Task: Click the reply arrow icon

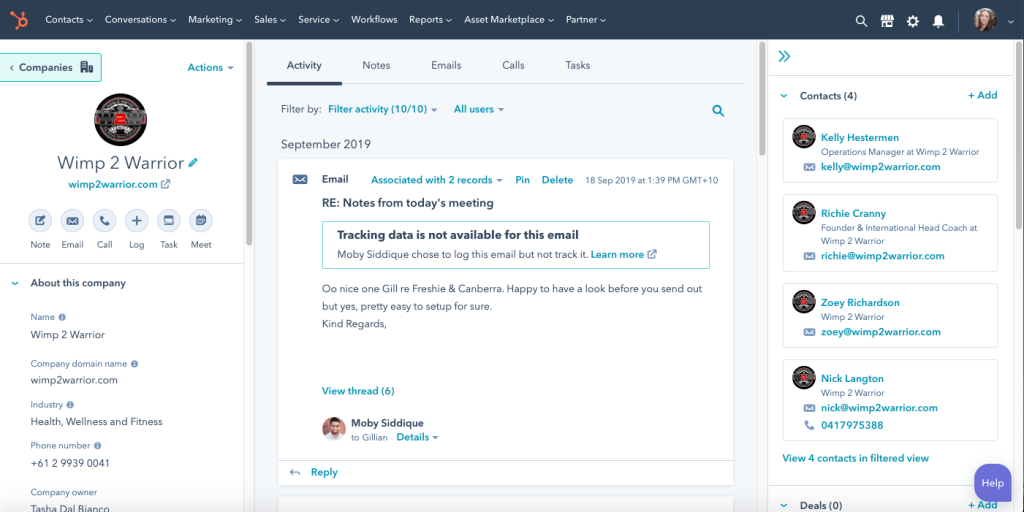Action: [x=295, y=472]
